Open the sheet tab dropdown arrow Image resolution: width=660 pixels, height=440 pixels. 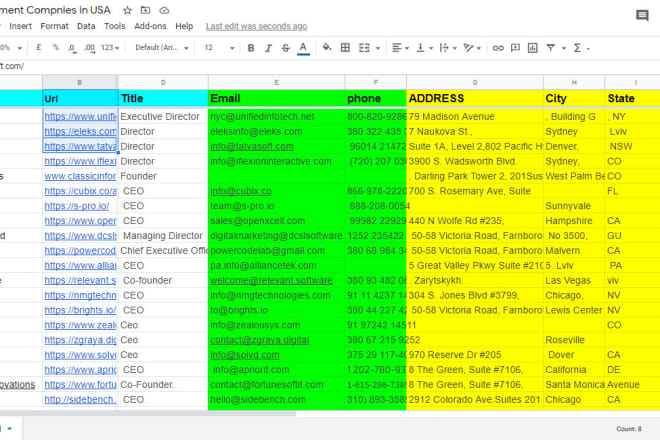coord(9,429)
